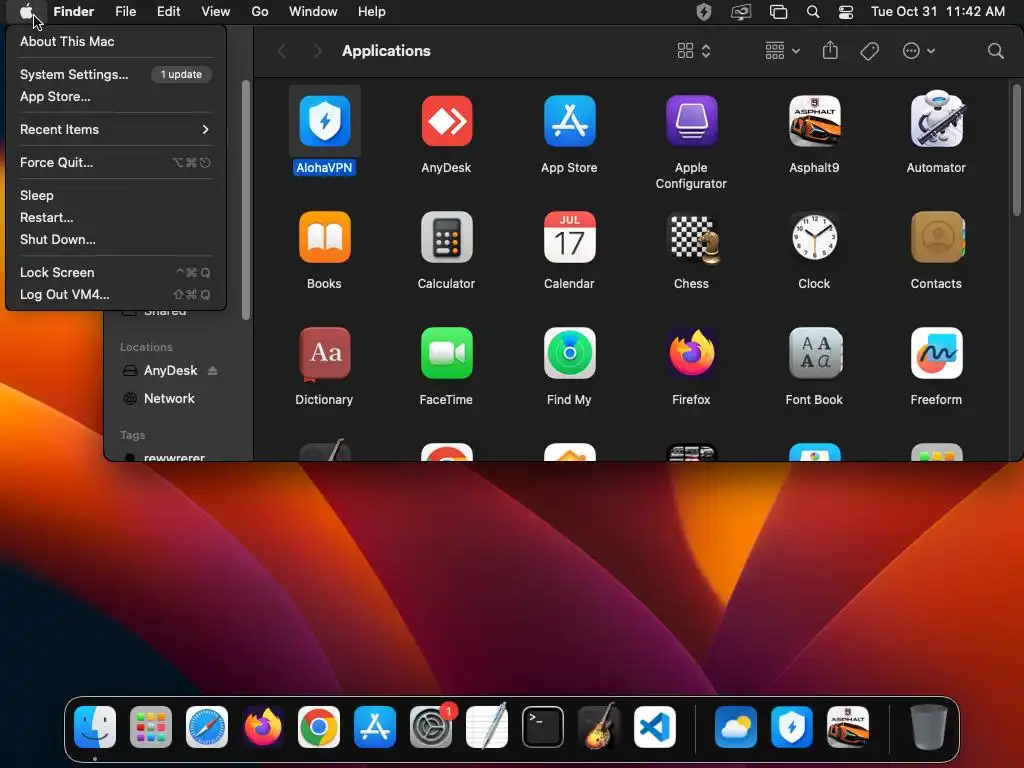Screen dimensions: 1024x768
Task: Select Dictionary app icon
Action: pos(325,353)
